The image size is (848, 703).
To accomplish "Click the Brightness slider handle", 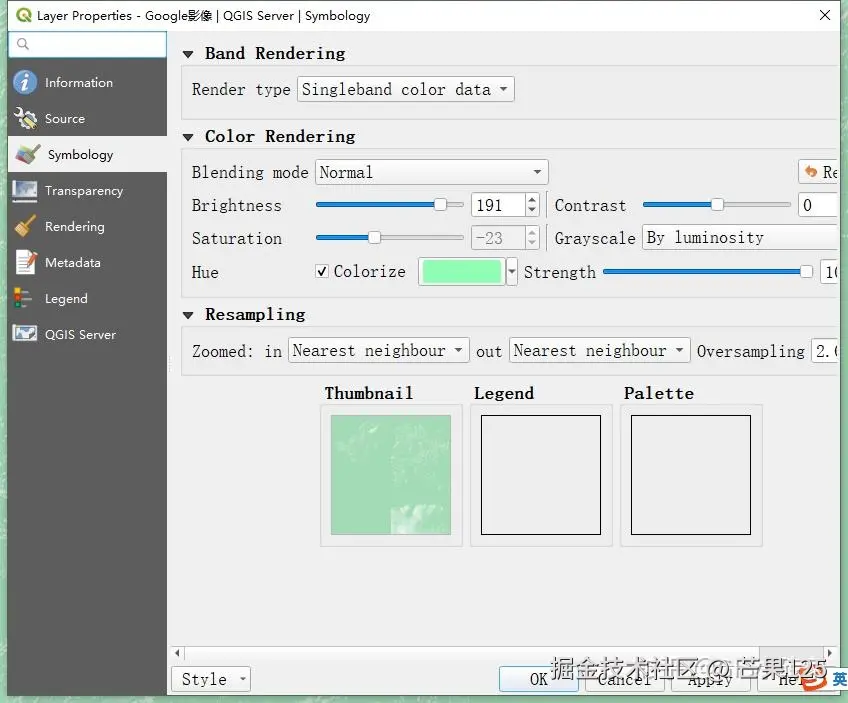I will click(441, 204).
